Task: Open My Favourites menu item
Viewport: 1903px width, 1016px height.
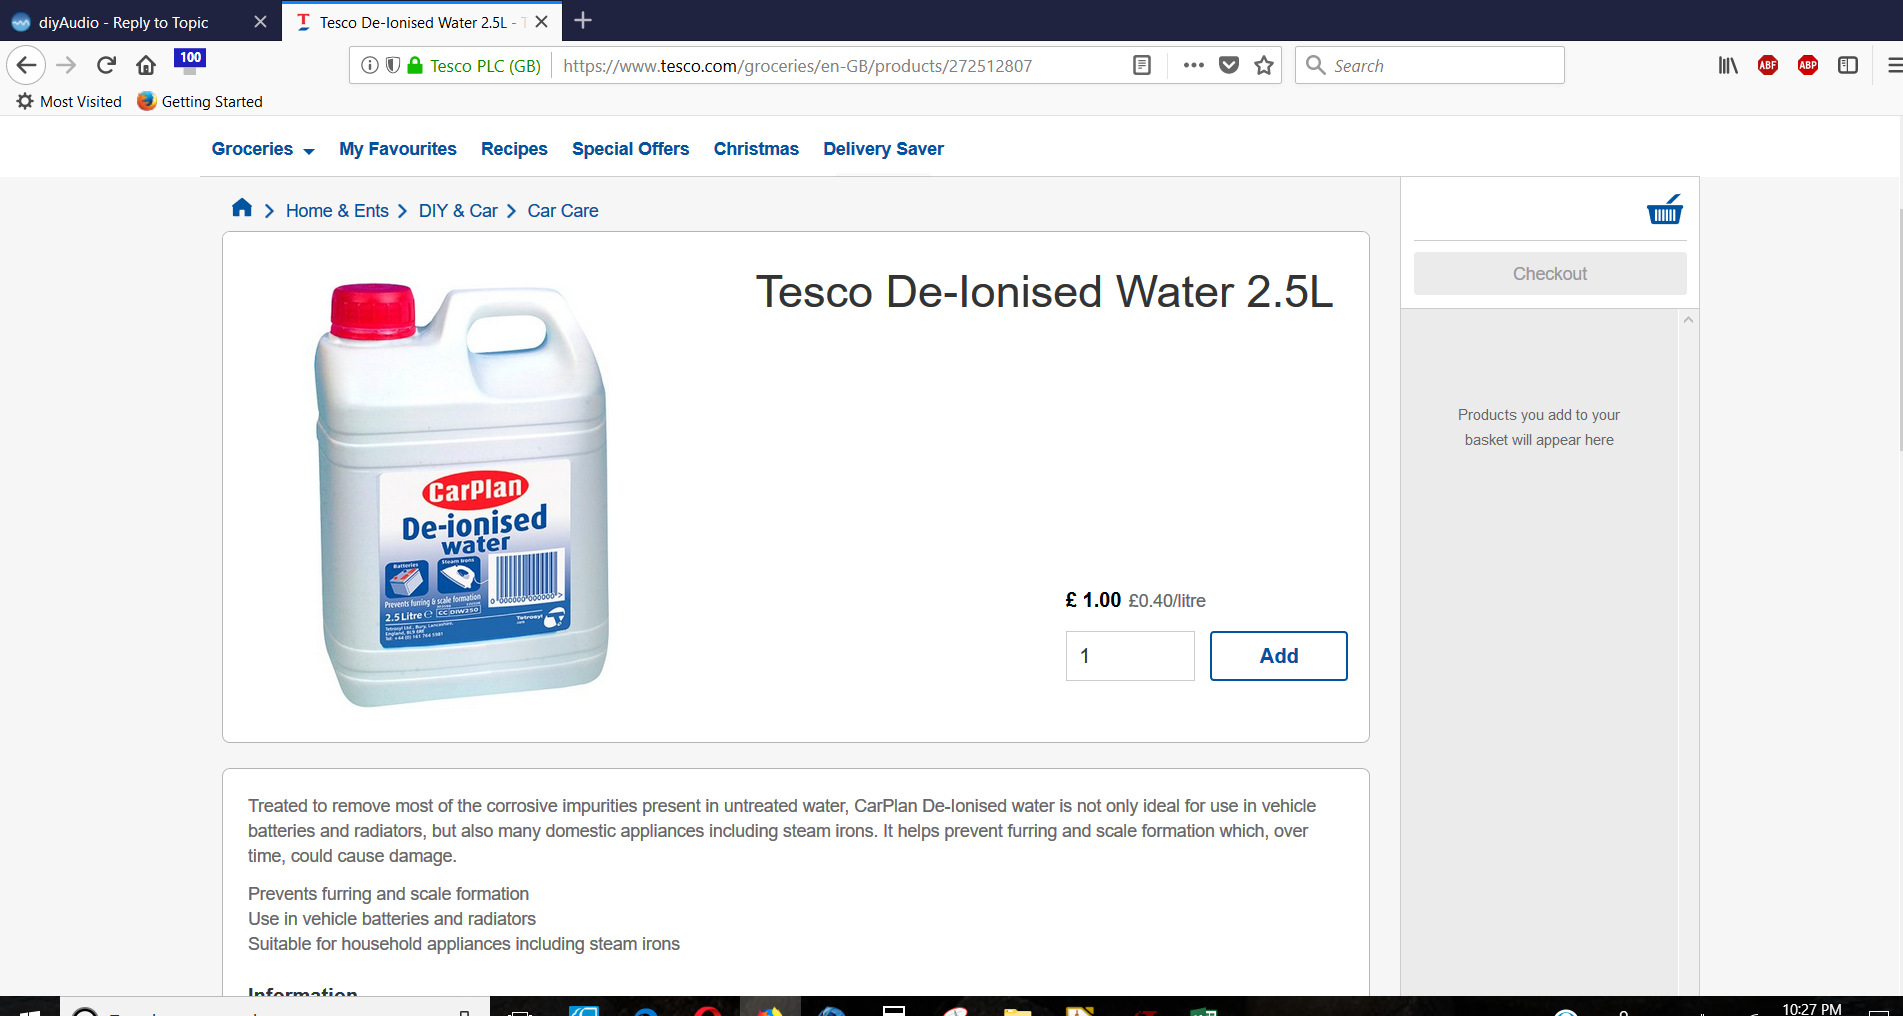Action: [398, 149]
